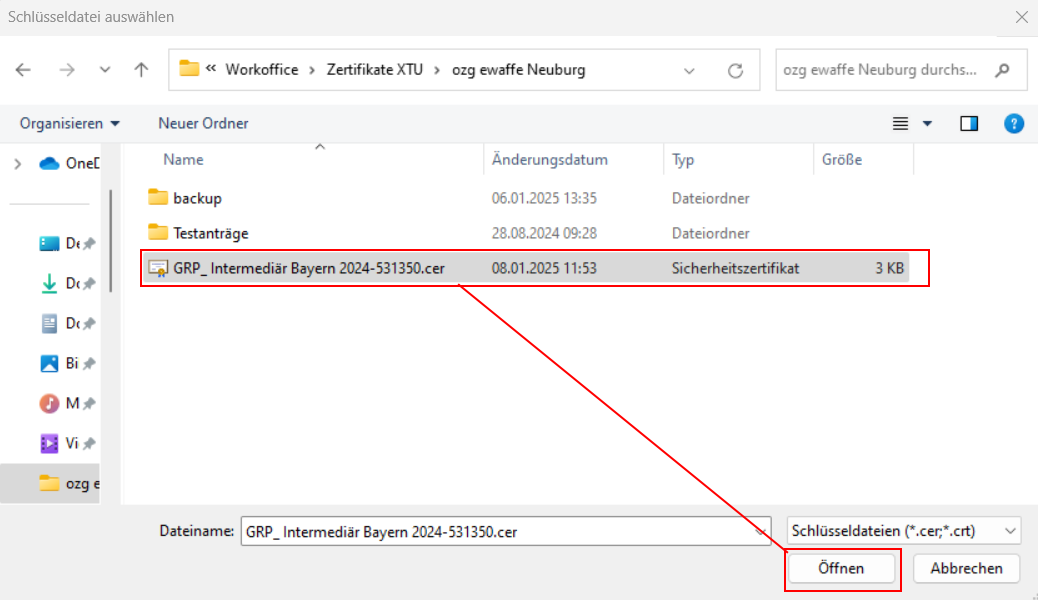Expand the address bar path history dropdown
Image resolution: width=1038 pixels, height=600 pixels.
689,70
